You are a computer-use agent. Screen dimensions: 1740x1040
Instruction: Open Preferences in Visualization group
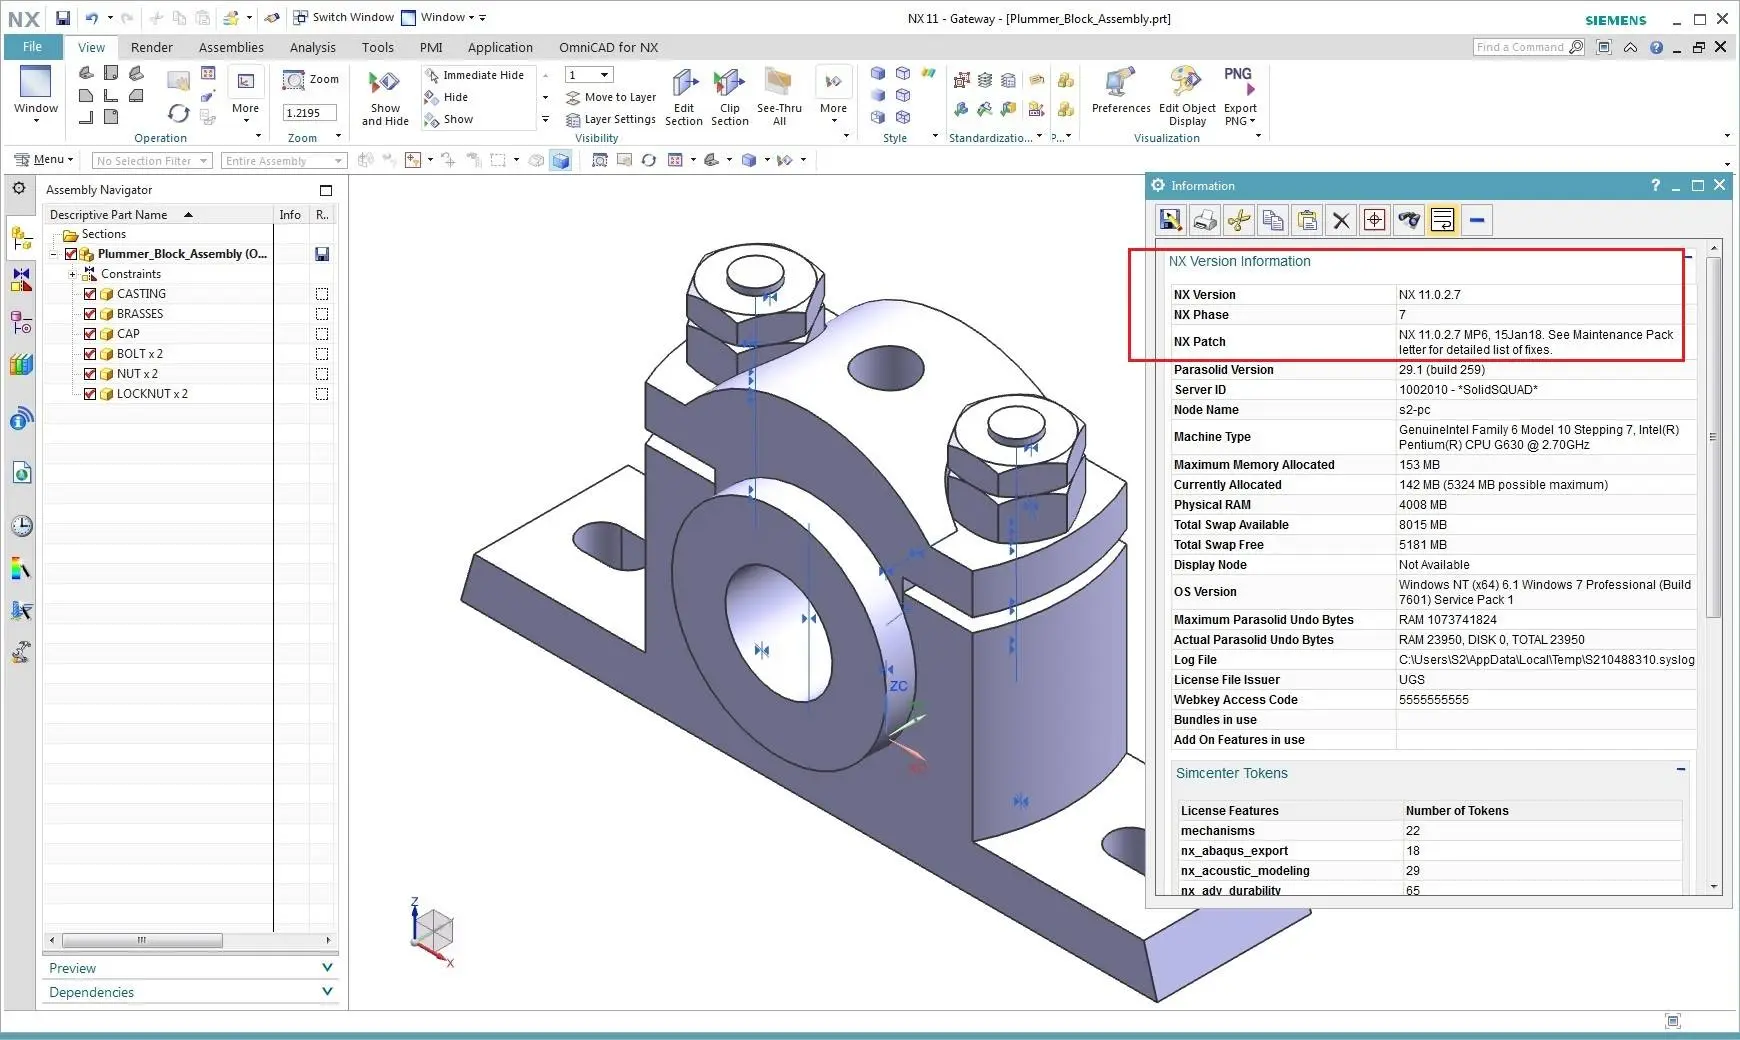[1121, 91]
